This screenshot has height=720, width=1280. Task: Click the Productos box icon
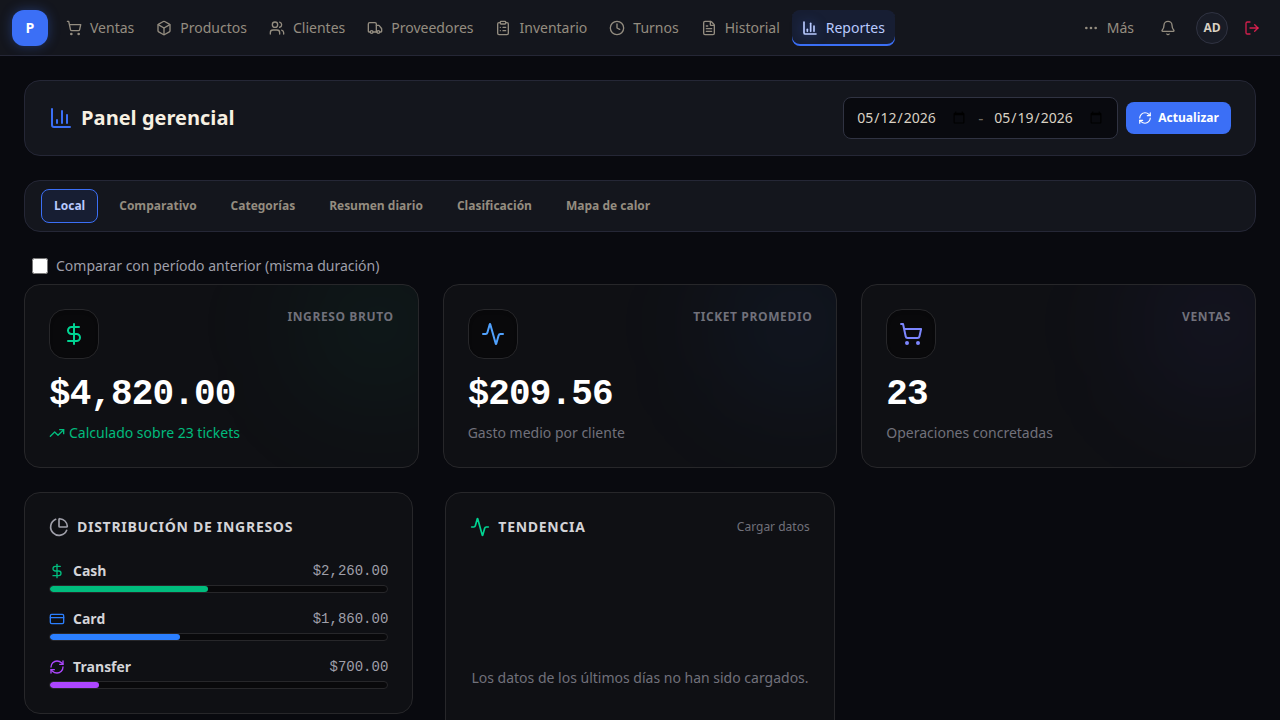(x=164, y=28)
